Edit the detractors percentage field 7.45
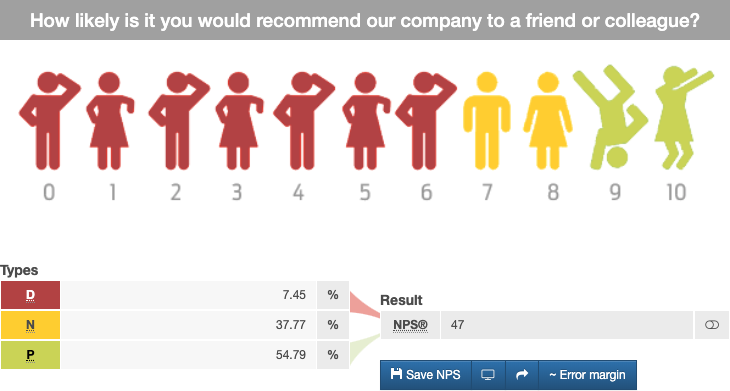The image size is (730, 391). [x=189, y=295]
